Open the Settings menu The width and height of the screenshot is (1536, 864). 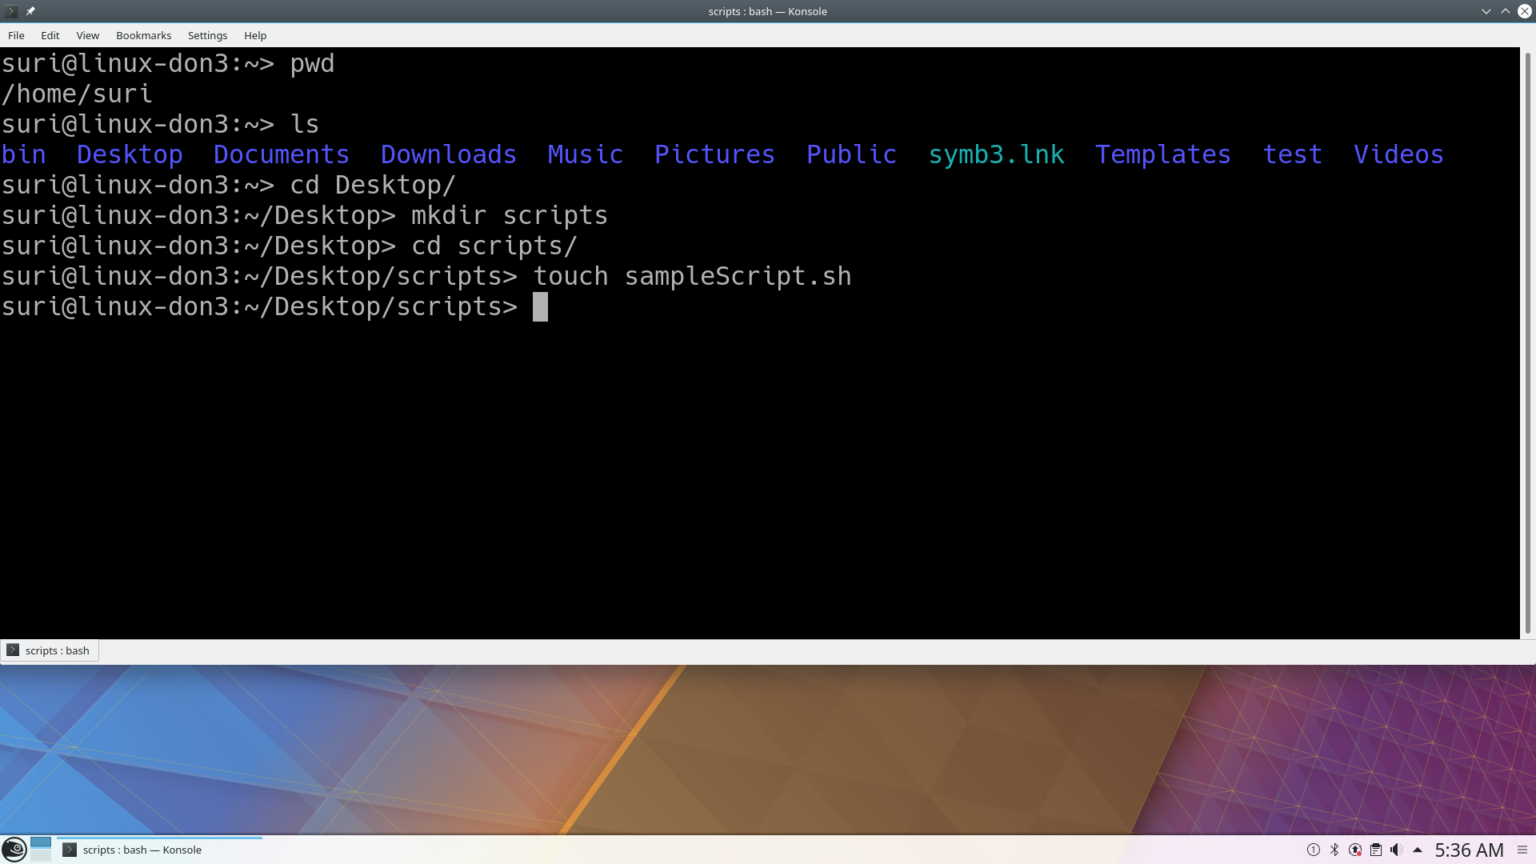207,35
